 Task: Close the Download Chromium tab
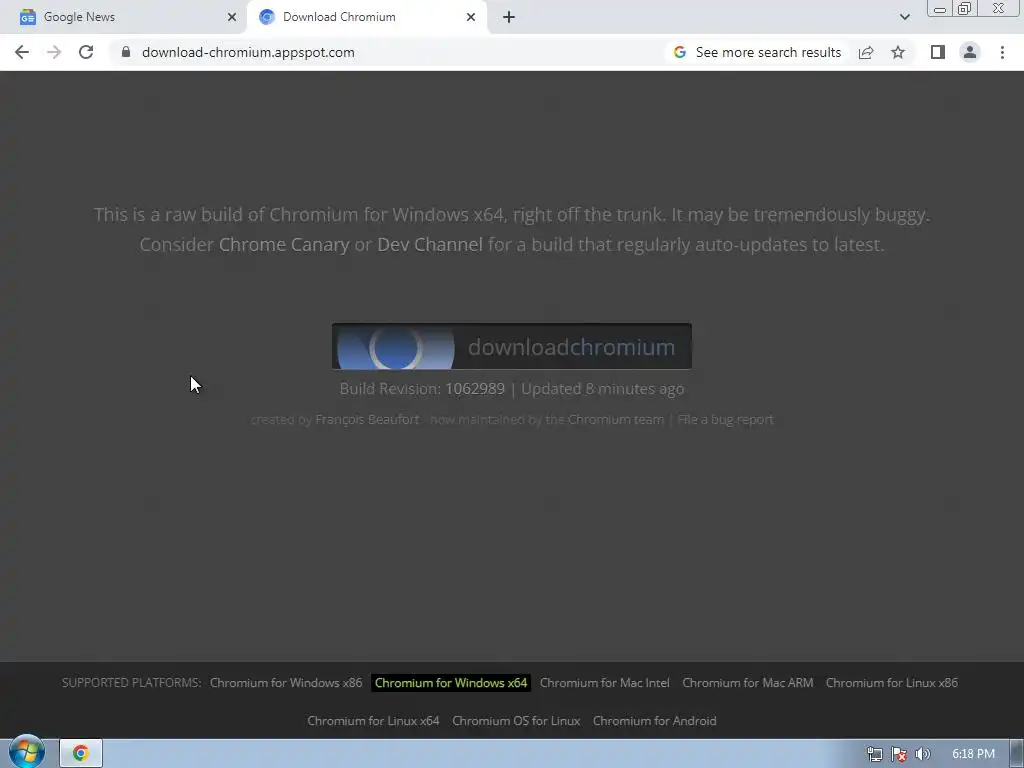click(x=471, y=17)
